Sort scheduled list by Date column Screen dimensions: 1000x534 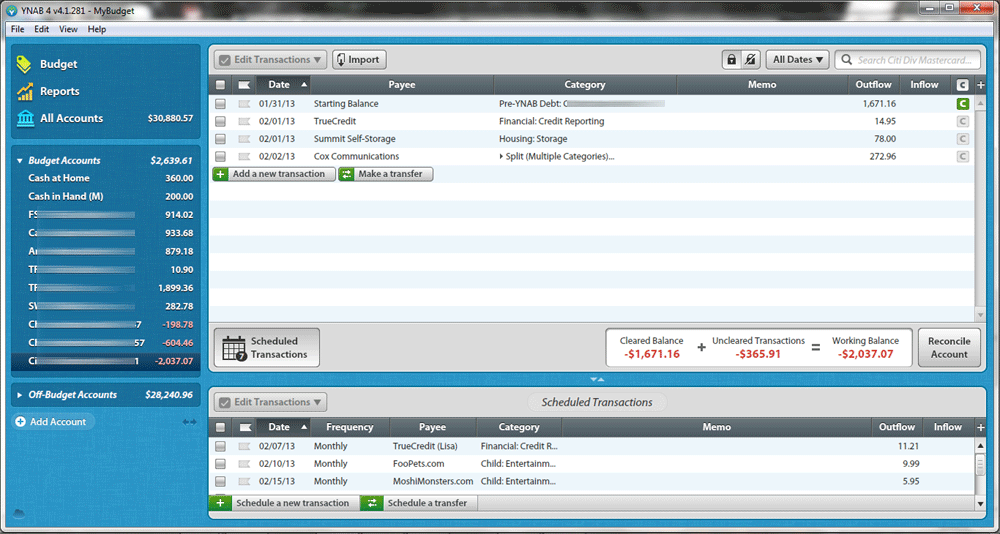pyautogui.click(x=283, y=427)
